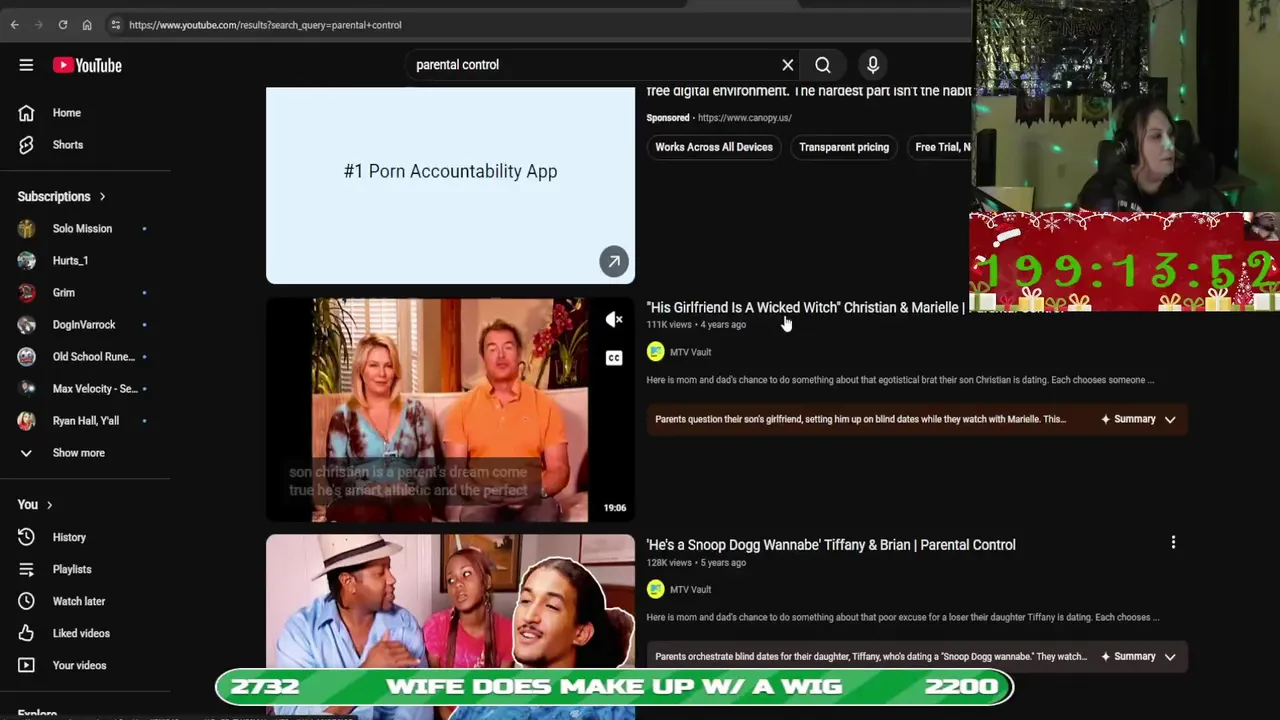Click the magnifier search button
1280x720 pixels.
(823, 65)
